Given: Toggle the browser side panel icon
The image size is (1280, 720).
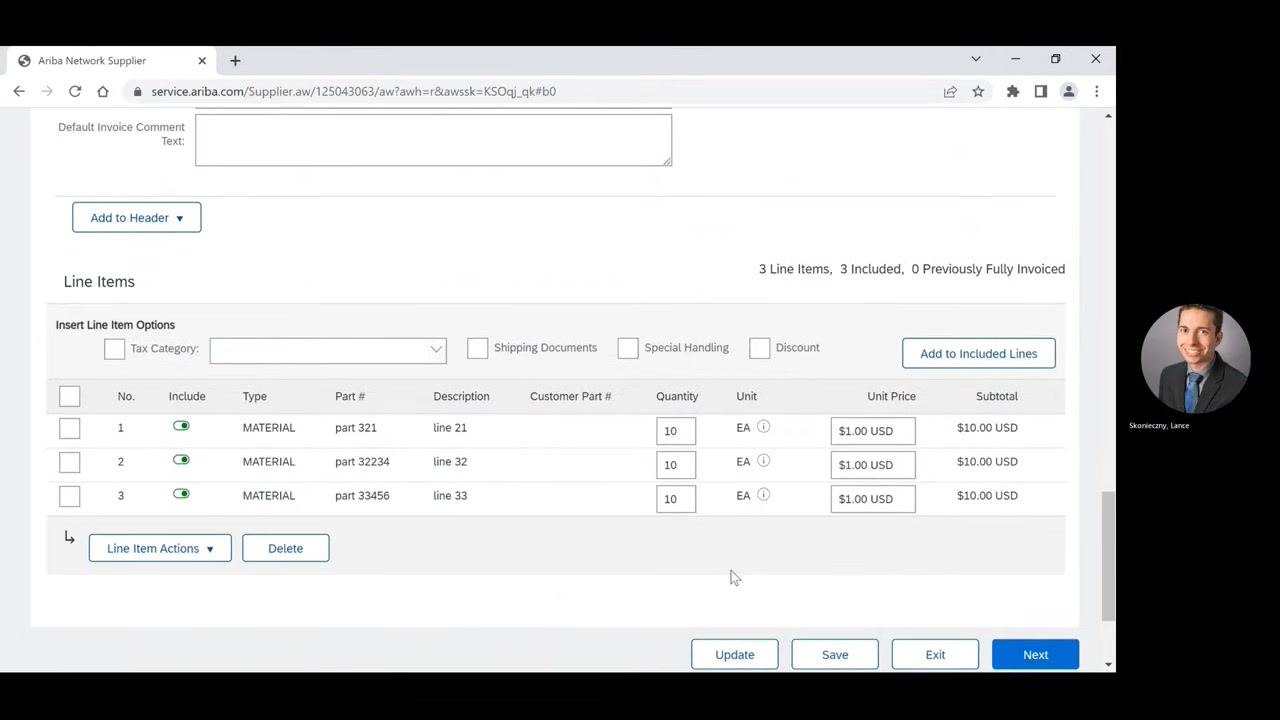Looking at the screenshot, I should (1041, 91).
